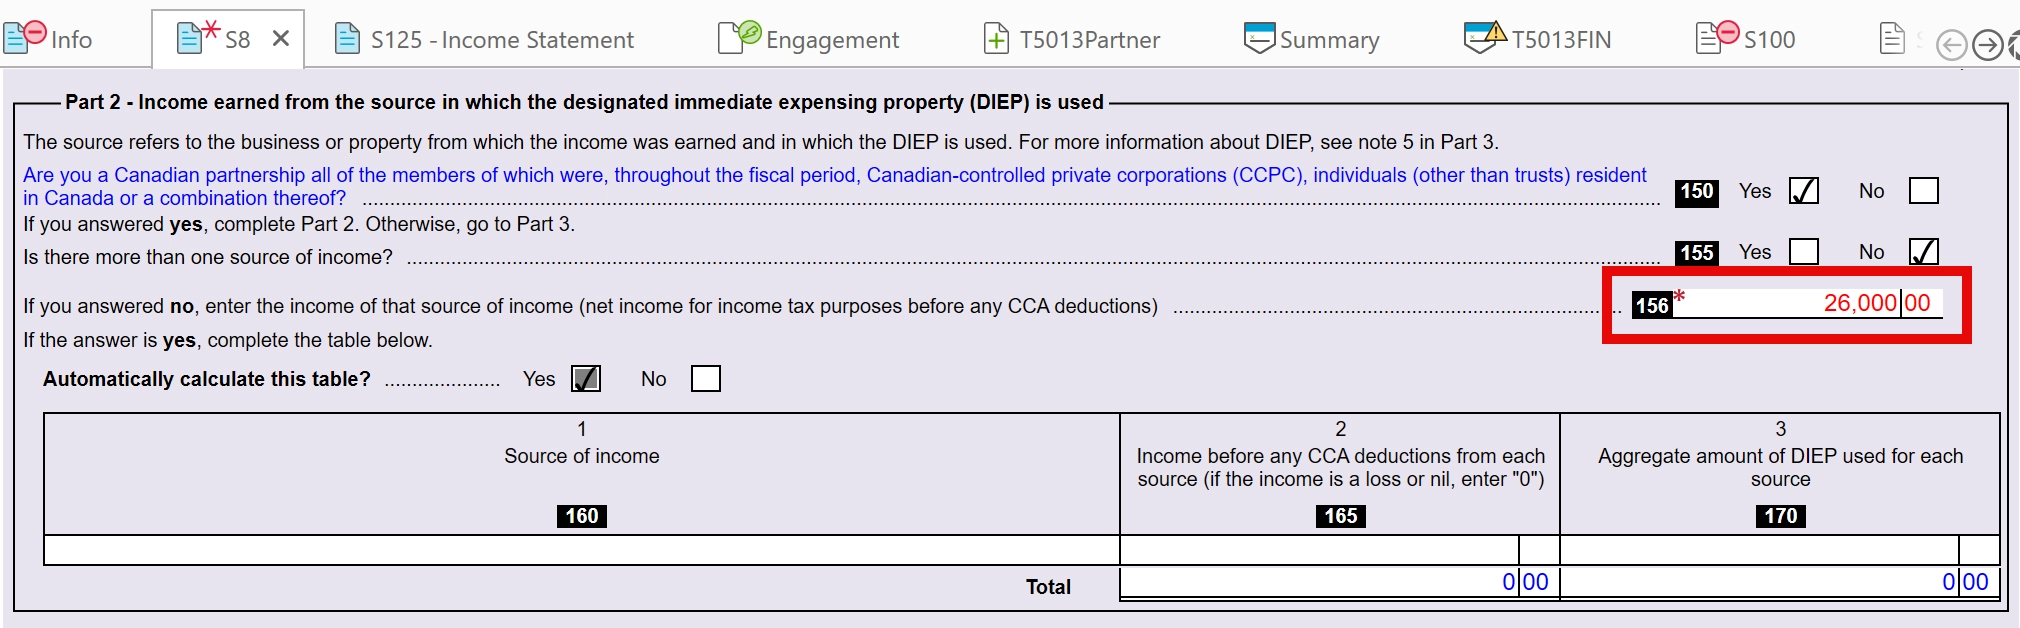Image resolution: width=2020 pixels, height=628 pixels.
Task: Click the line 156 income amount field
Action: (1807, 303)
